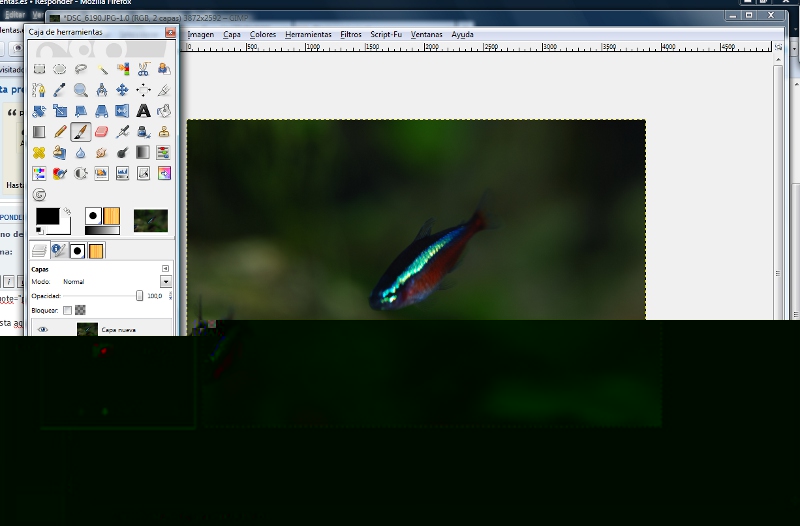
Task: Activate the Zoom magnifier tool
Action: [81, 90]
